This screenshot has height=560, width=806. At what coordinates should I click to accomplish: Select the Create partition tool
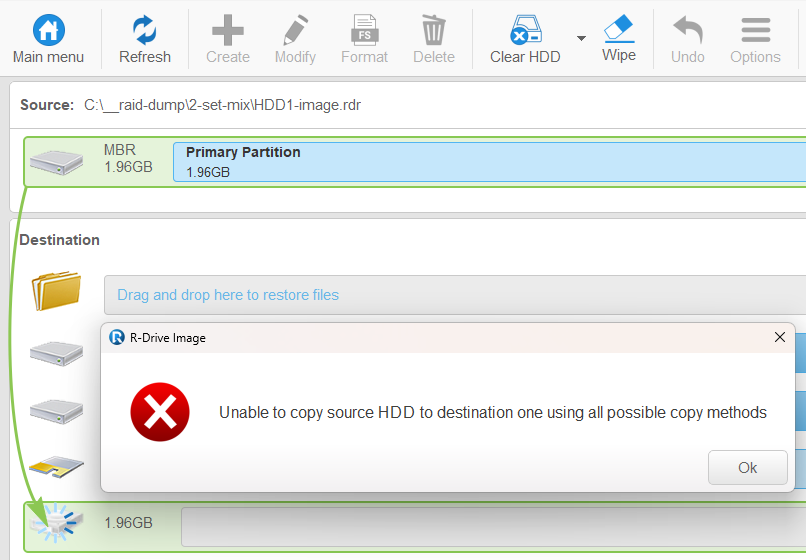click(228, 30)
